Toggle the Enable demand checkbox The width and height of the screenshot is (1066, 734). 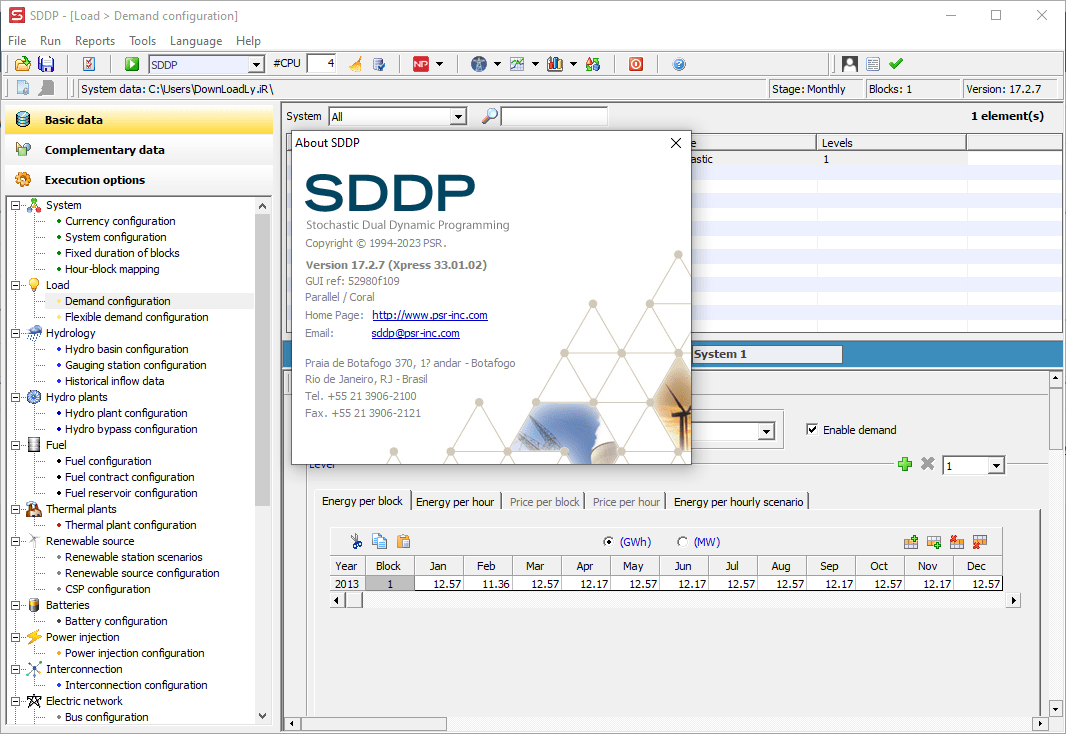tap(813, 430)
